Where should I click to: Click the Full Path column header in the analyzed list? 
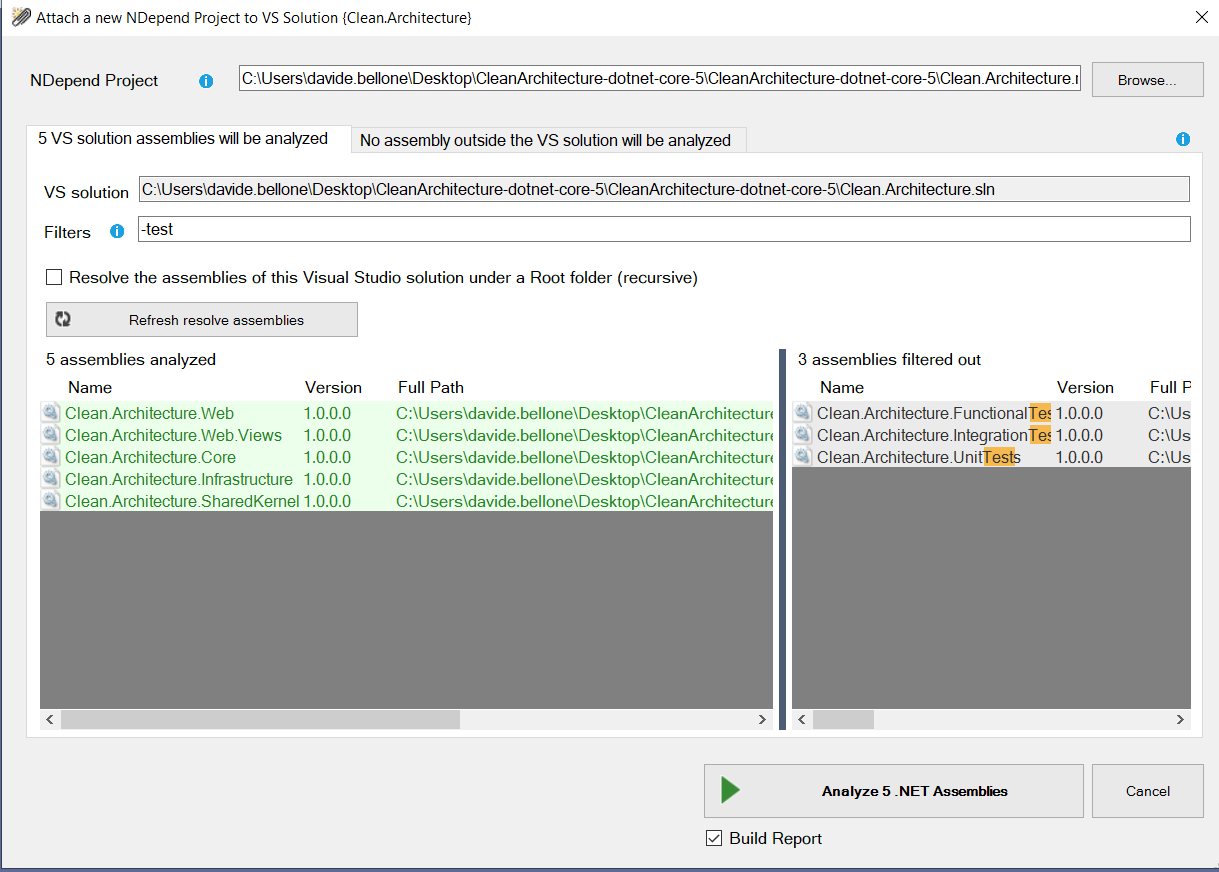pyautogui.click(x=431, y=387)
